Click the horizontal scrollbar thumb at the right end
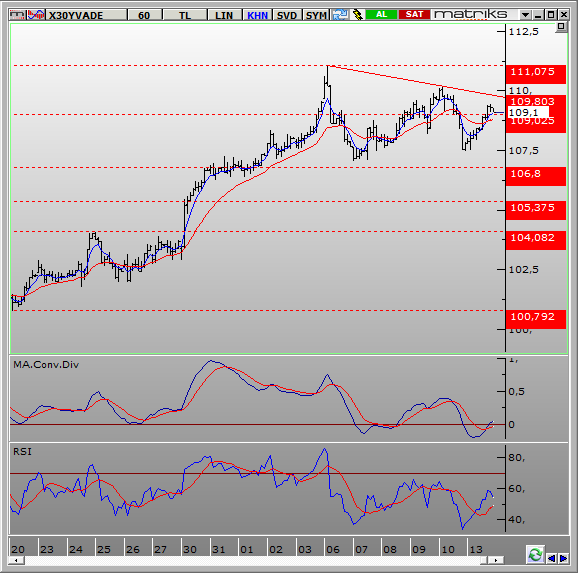 click(484, 560)
